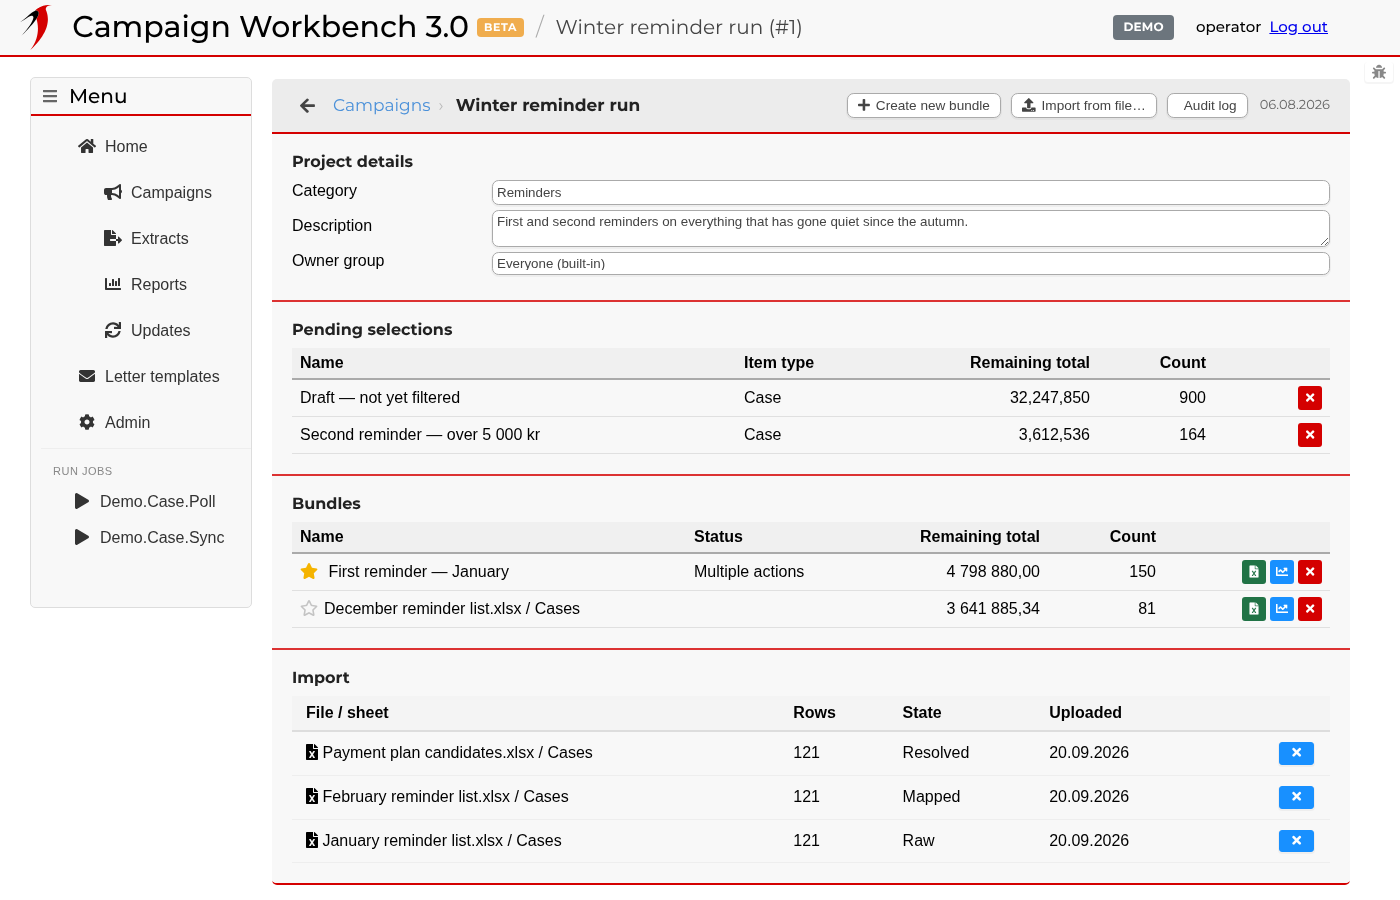The image size is (1400, 900).
Task: Click the Owner group field
Action: [911, 263]
